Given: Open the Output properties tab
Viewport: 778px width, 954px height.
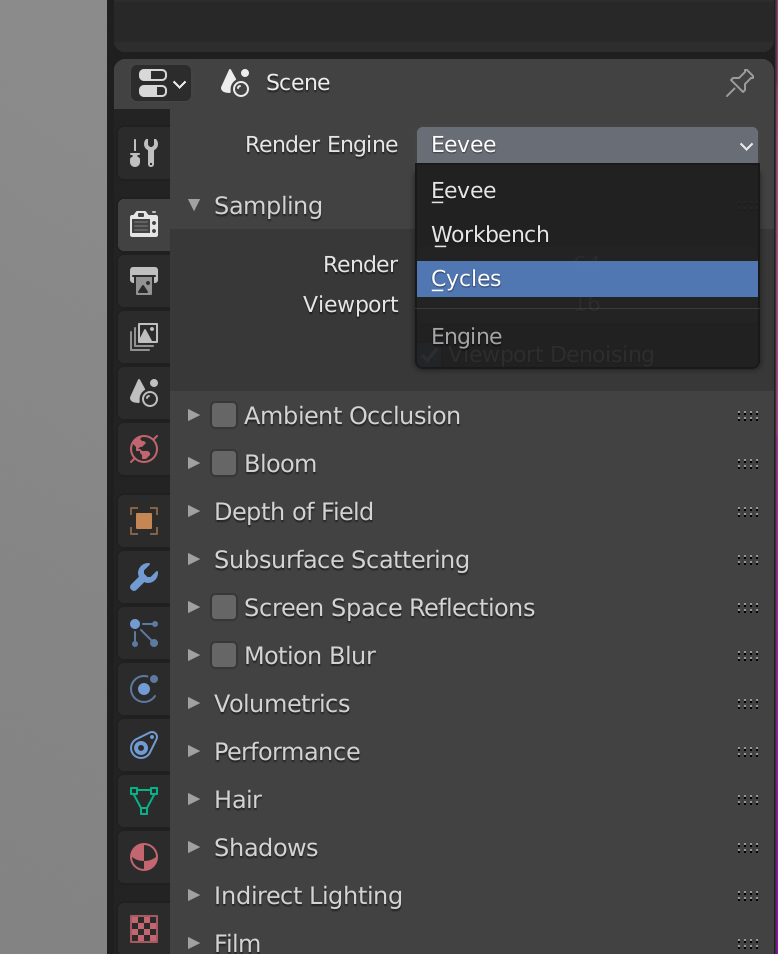Looking at the screenshot, I should tap(144, 281).
